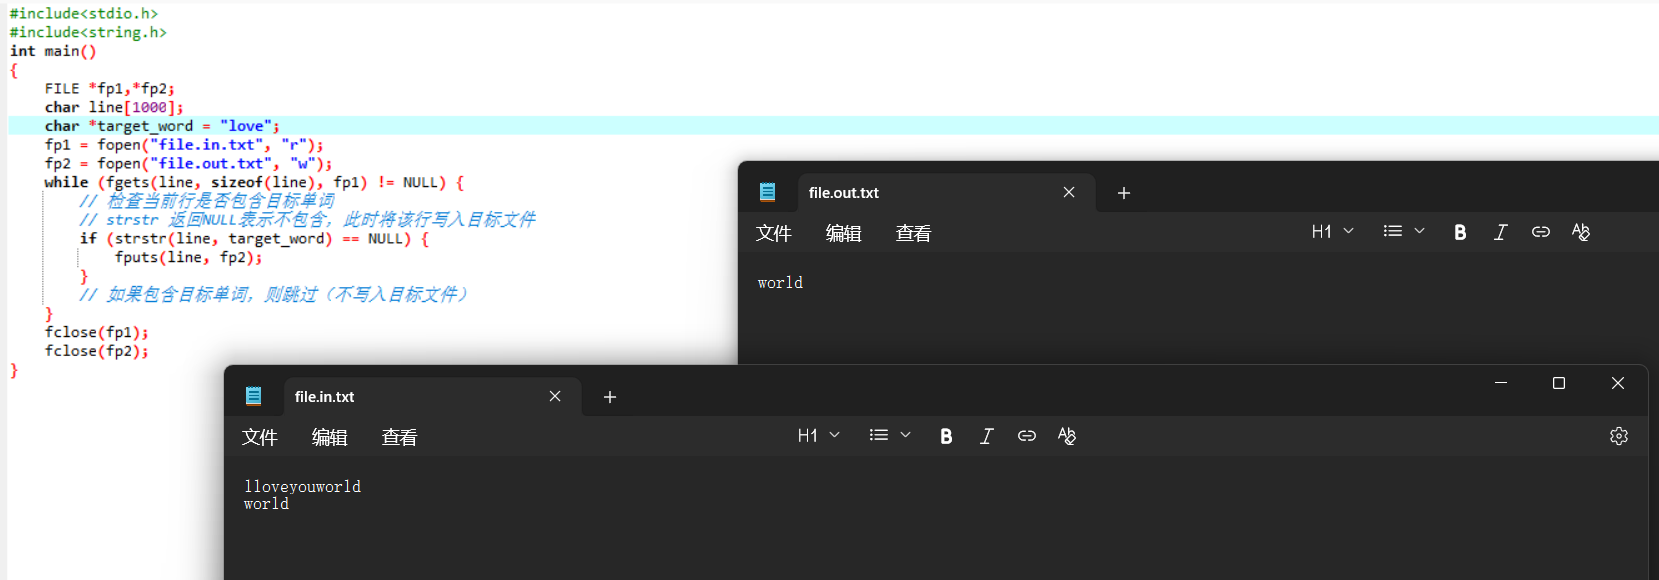Open list style dropdown in file.out.txt window
1659x580 pixels.
point(1404,232)
